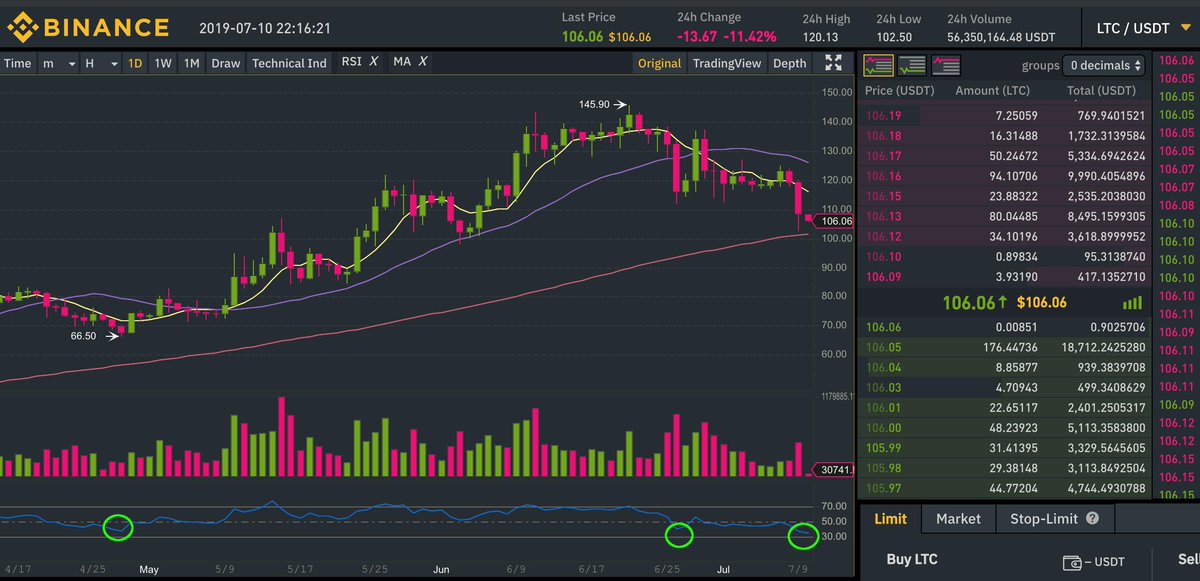Click the Binance logo
Image resolution: width=1200 pixels, height=581 pixels.
[x=89, y=26]
